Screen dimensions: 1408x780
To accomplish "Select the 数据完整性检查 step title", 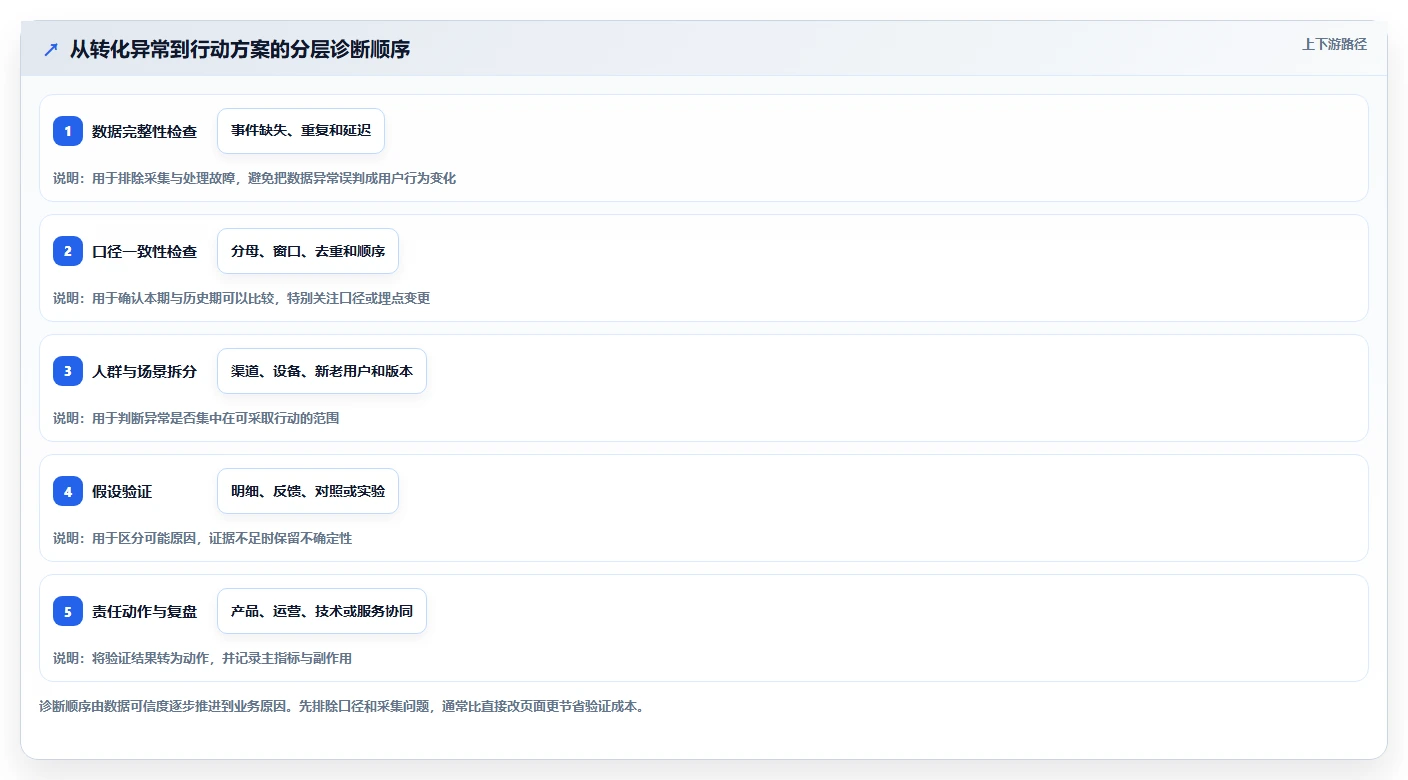I will (x=145, y=131).
